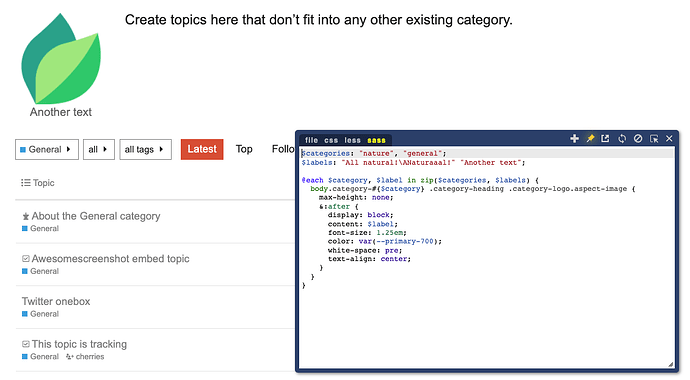Open the 'all tags' dropdown
This screenshot has width=690, height=380.
coord(145,150)
